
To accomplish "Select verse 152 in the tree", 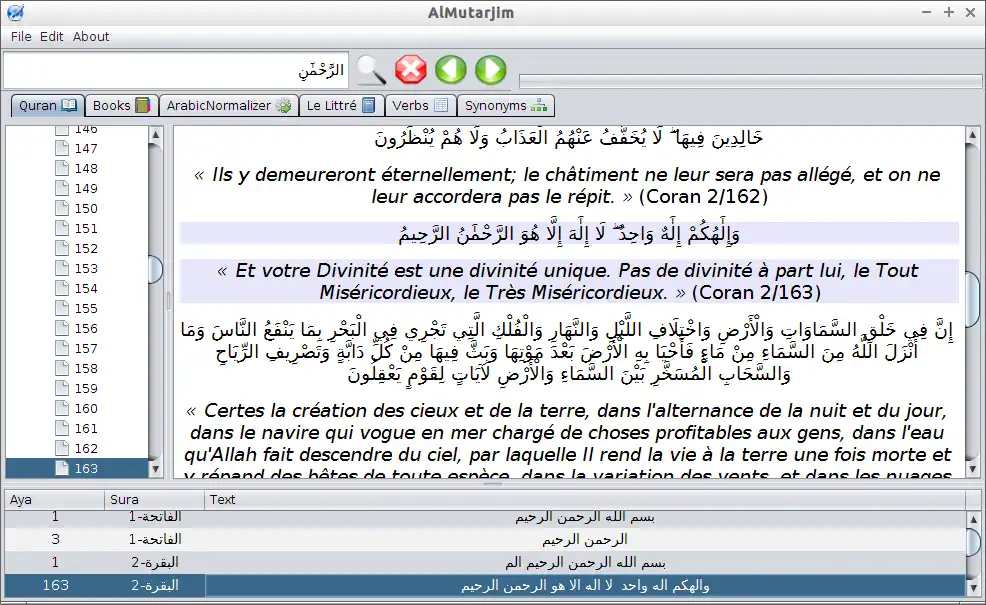I will (x=76, y=248).
